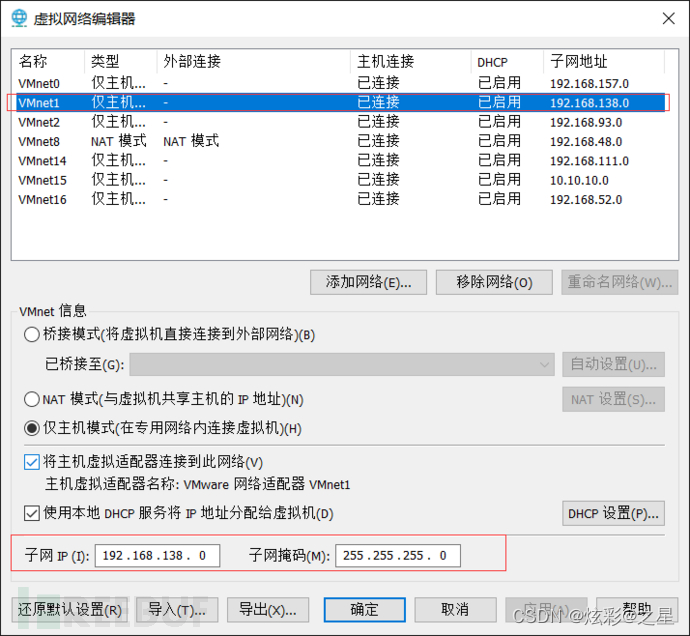This screenshot has height=636, width=690.
Task: Click 子网地址 column header
Action: click(x=604, y=61)
